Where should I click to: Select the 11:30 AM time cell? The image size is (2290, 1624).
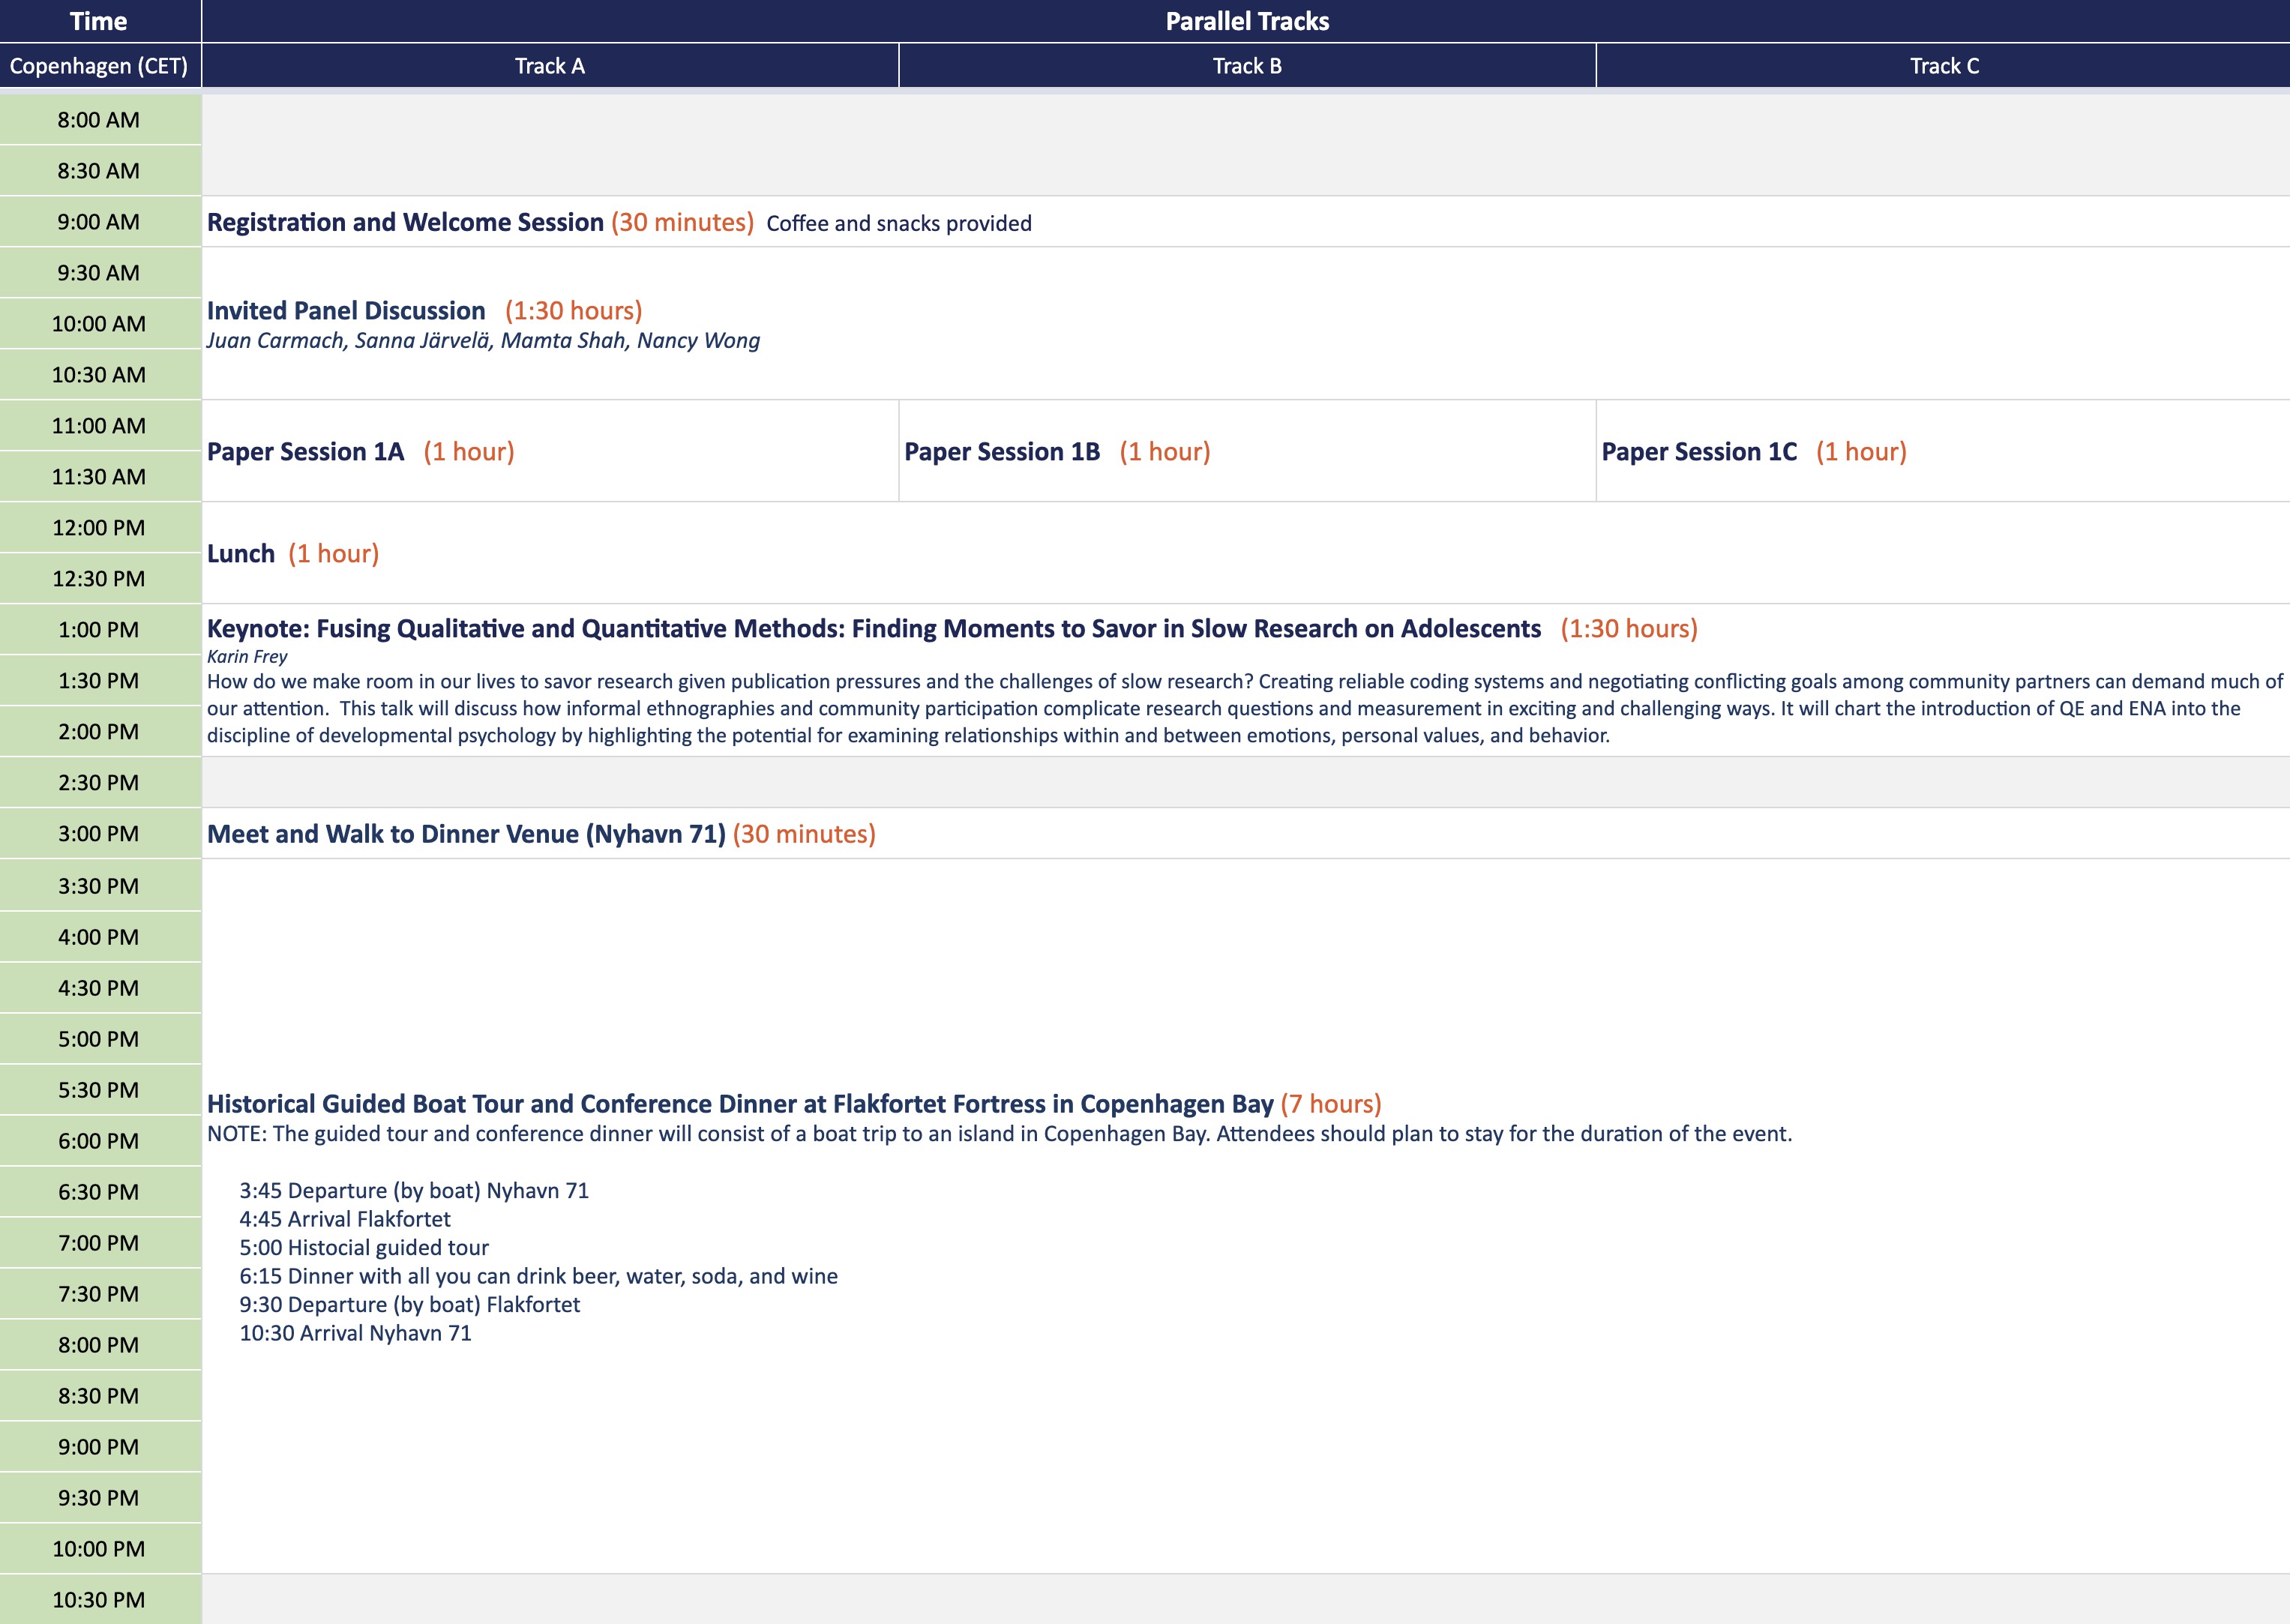coord(99,477)
